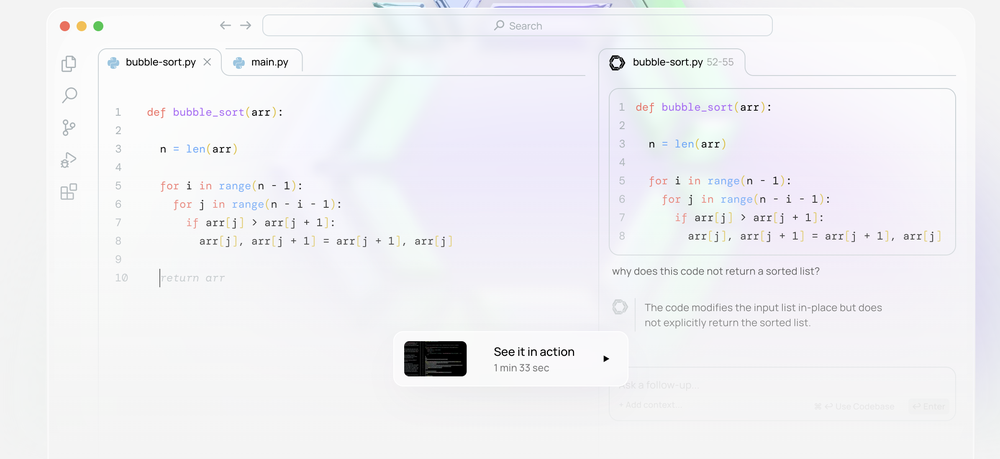
Task: Click 'def bubble_sort(arr):' in left editor
Action: (215, 112)
